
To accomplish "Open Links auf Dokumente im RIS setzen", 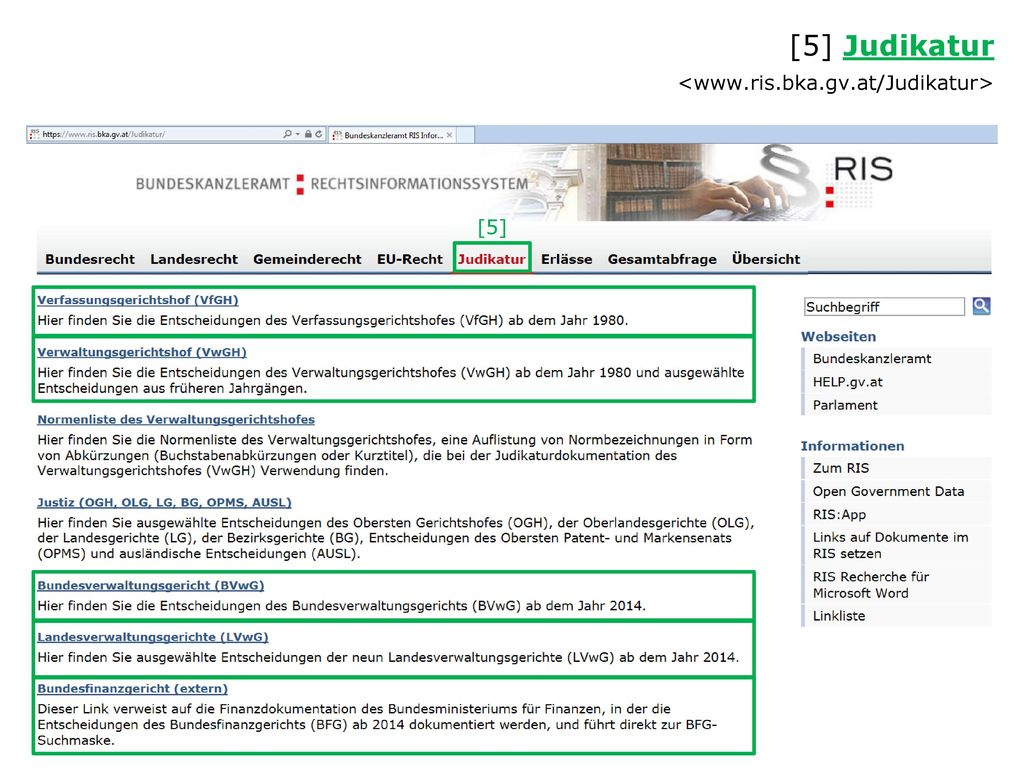I will [x=891, y=545].
